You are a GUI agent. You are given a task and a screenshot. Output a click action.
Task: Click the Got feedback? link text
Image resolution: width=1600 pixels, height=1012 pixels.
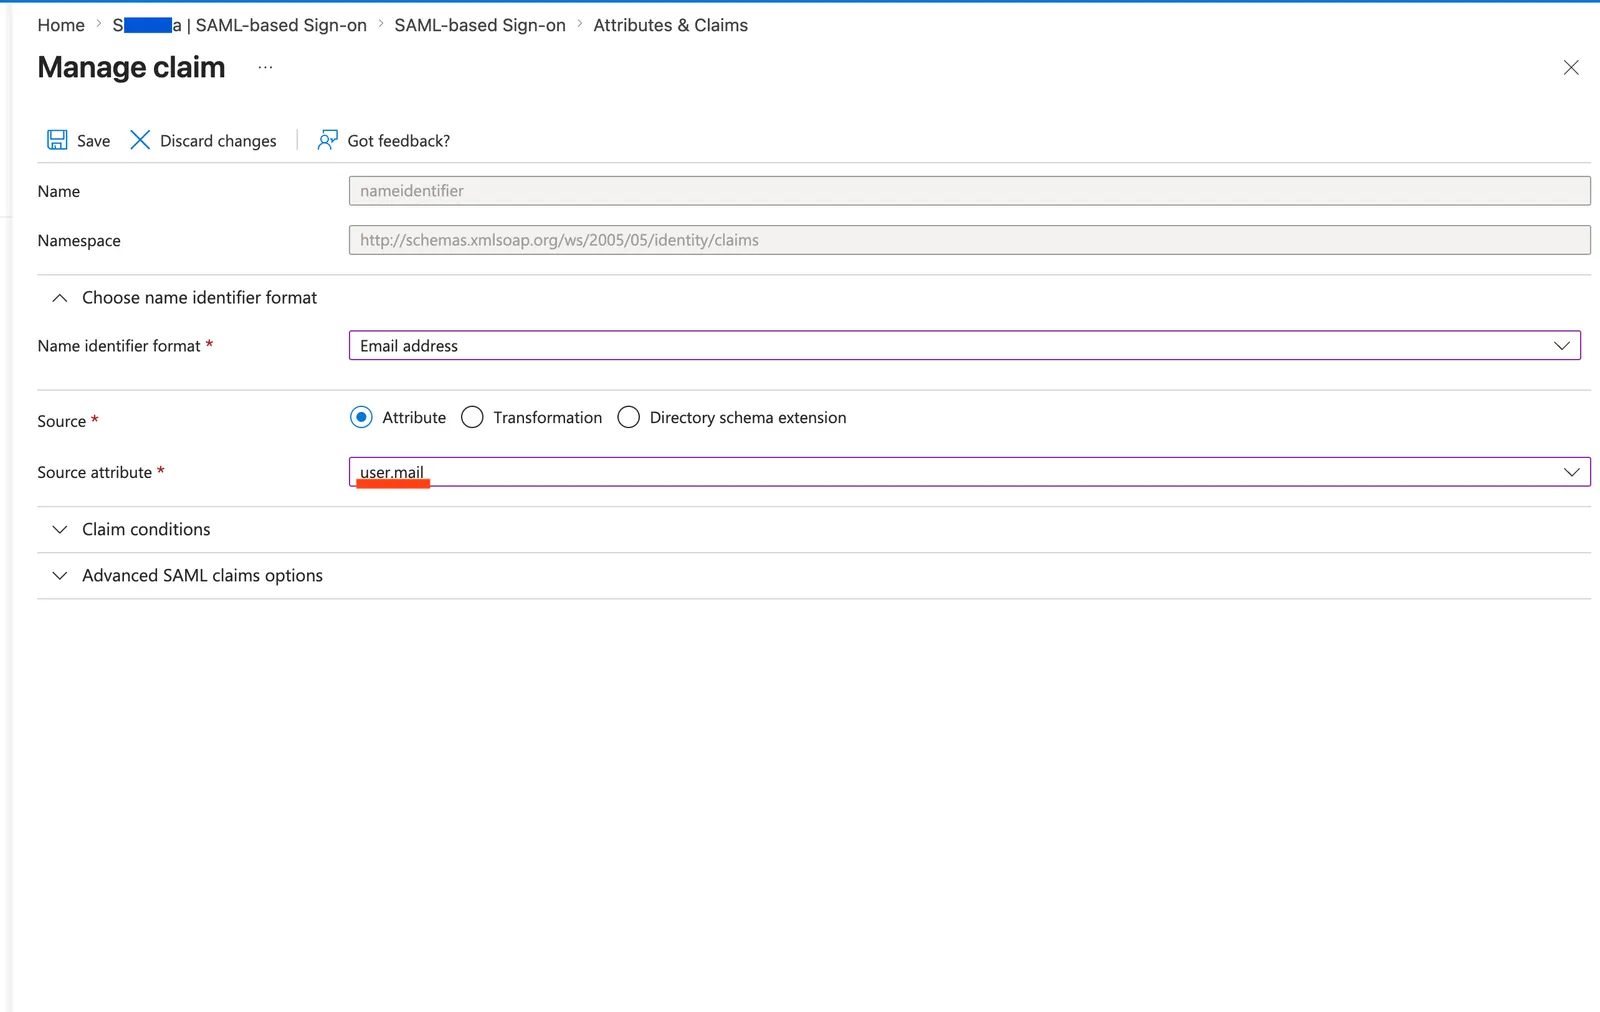click(398, 141)
